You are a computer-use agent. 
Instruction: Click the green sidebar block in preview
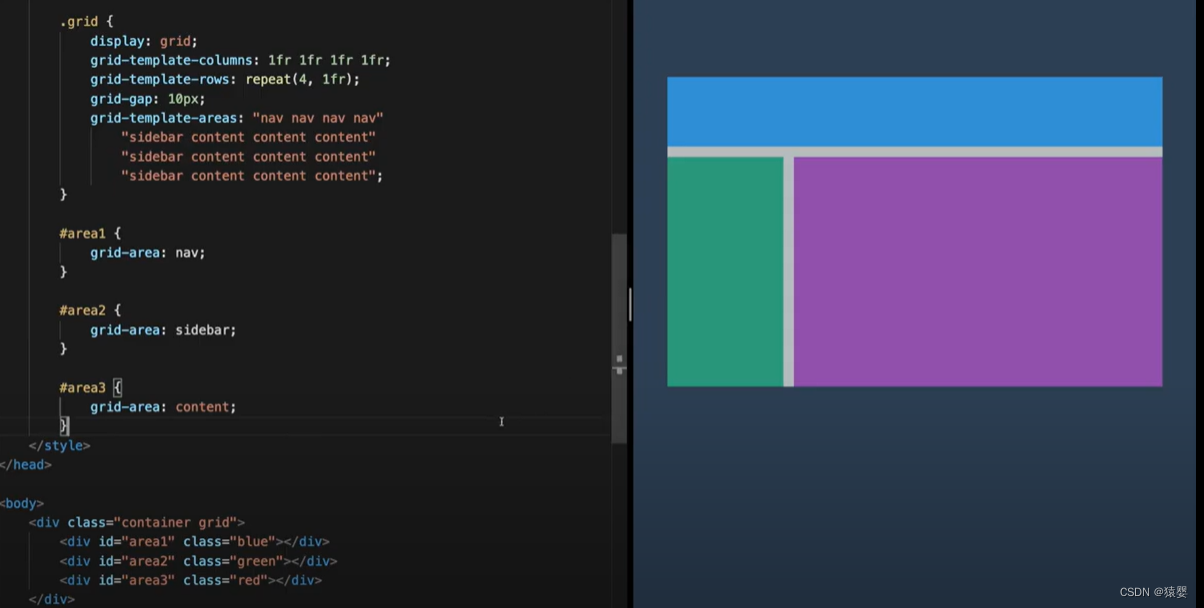click(x=725, y=271)
